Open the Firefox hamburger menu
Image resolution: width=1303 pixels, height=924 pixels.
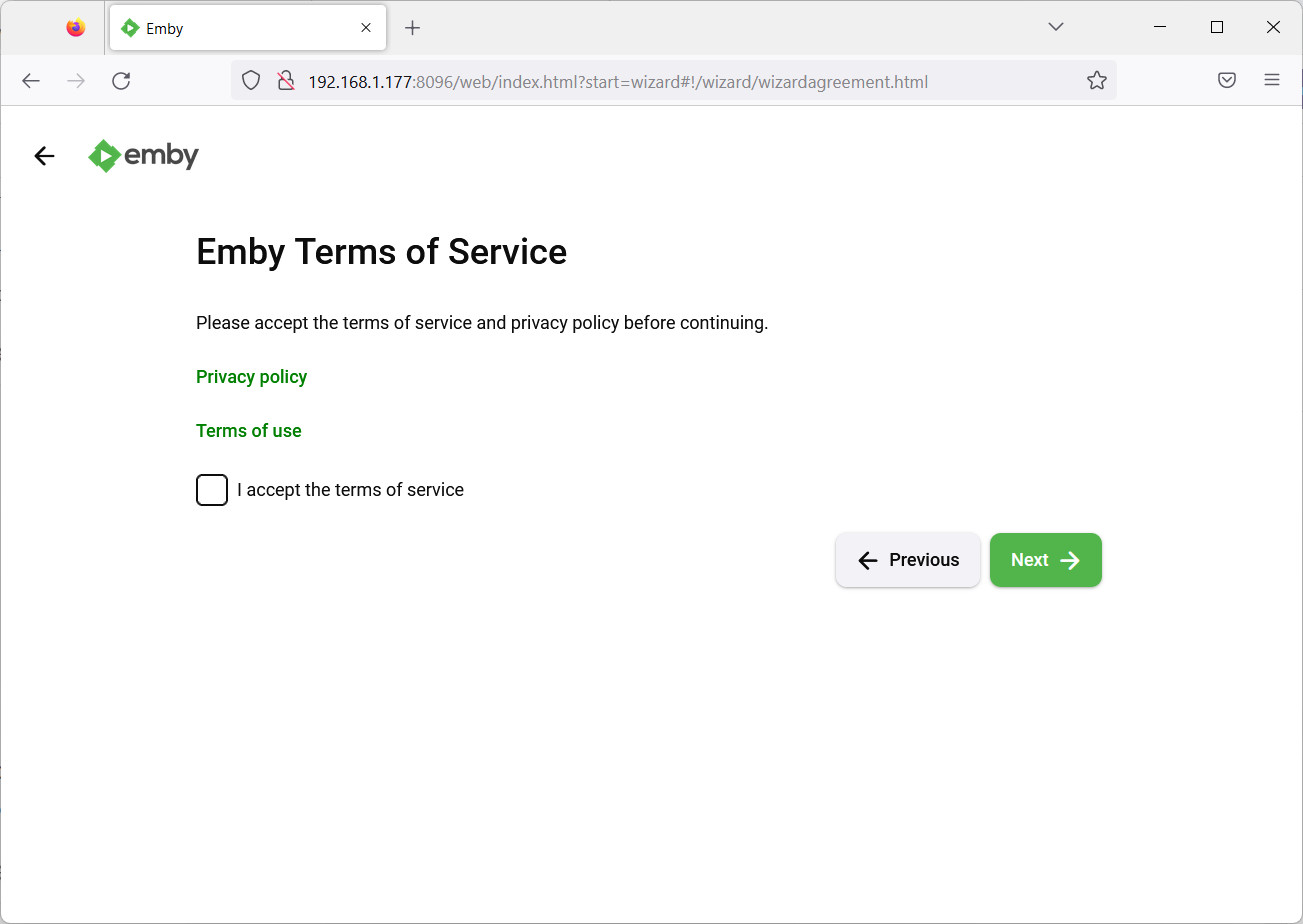(1272, 81)
